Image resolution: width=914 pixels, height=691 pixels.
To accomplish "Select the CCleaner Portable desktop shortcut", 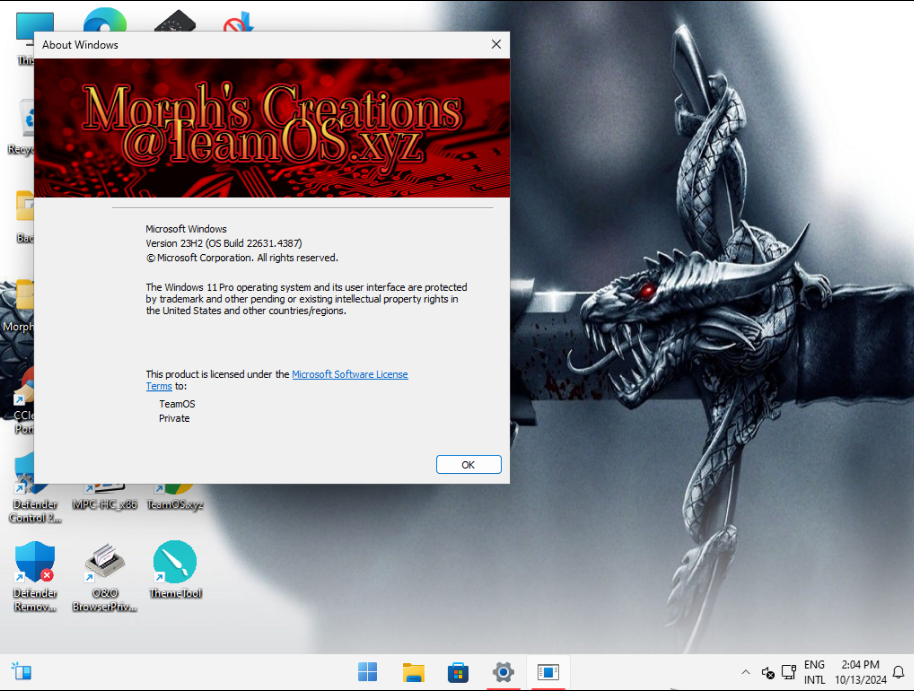I will (x=23, y=402).
